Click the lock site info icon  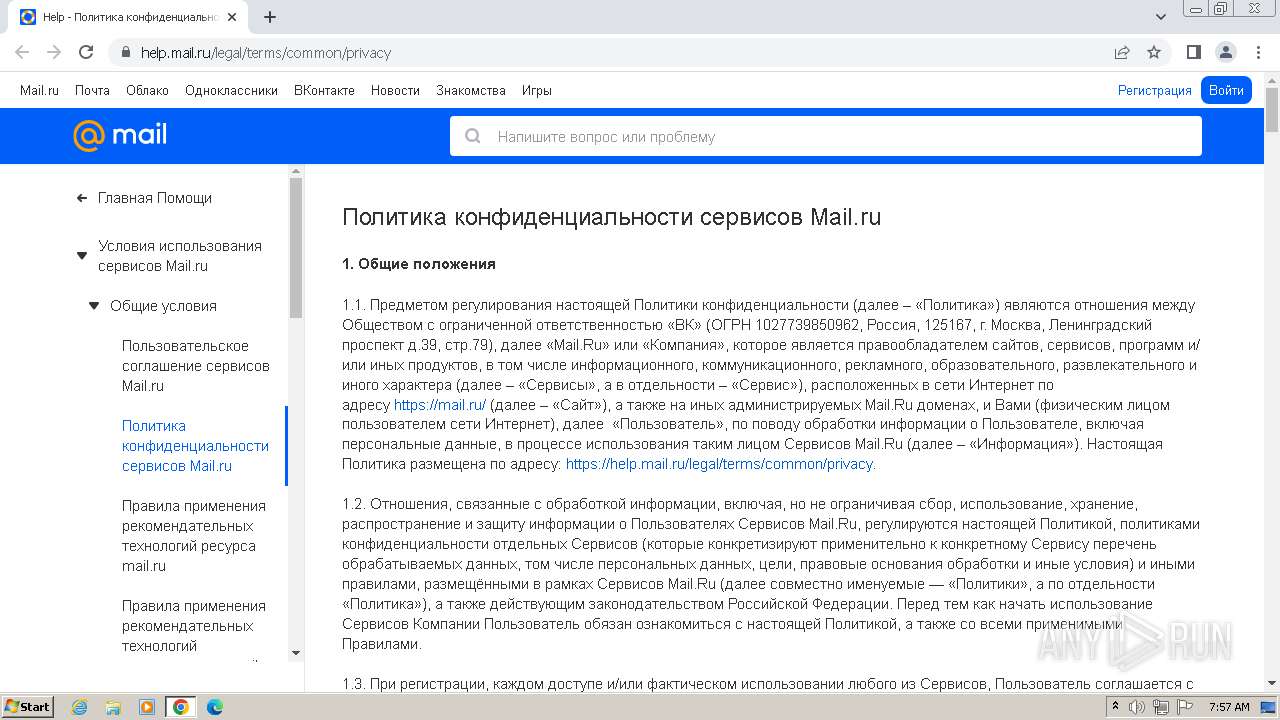tap(126, 52)
